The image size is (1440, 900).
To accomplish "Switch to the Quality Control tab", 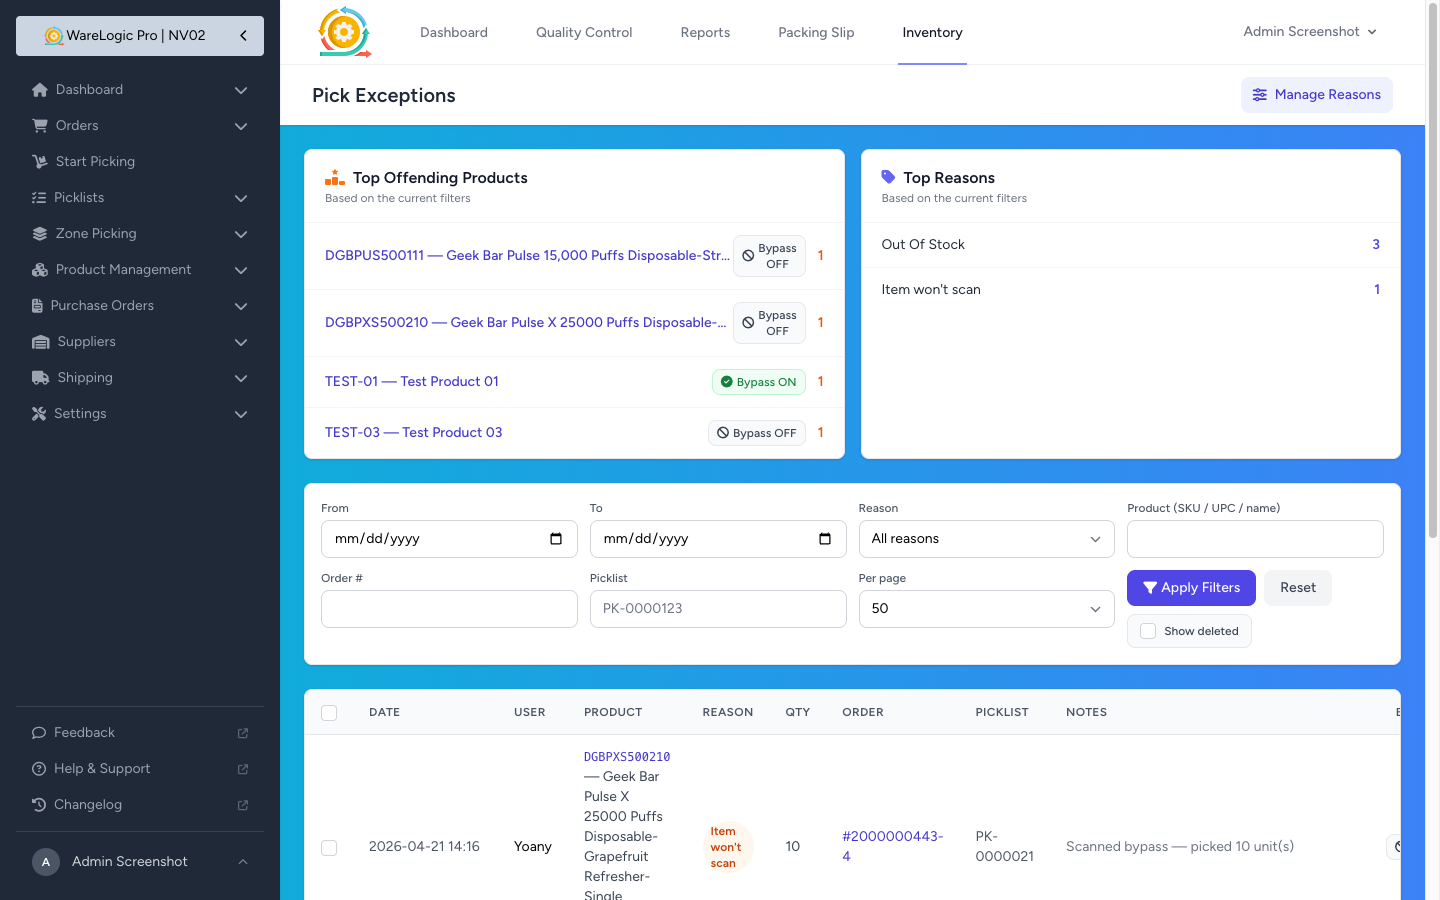I will pos(584,33).
